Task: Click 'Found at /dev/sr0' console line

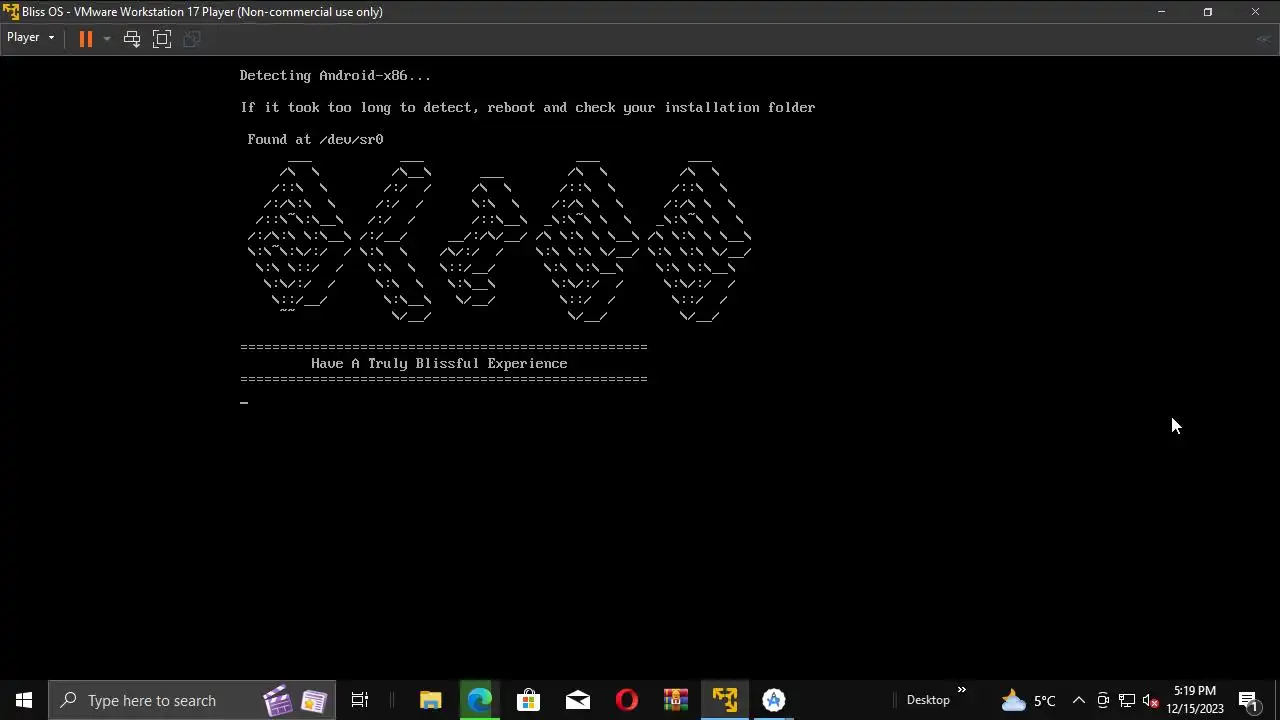Action: (315, 139)
